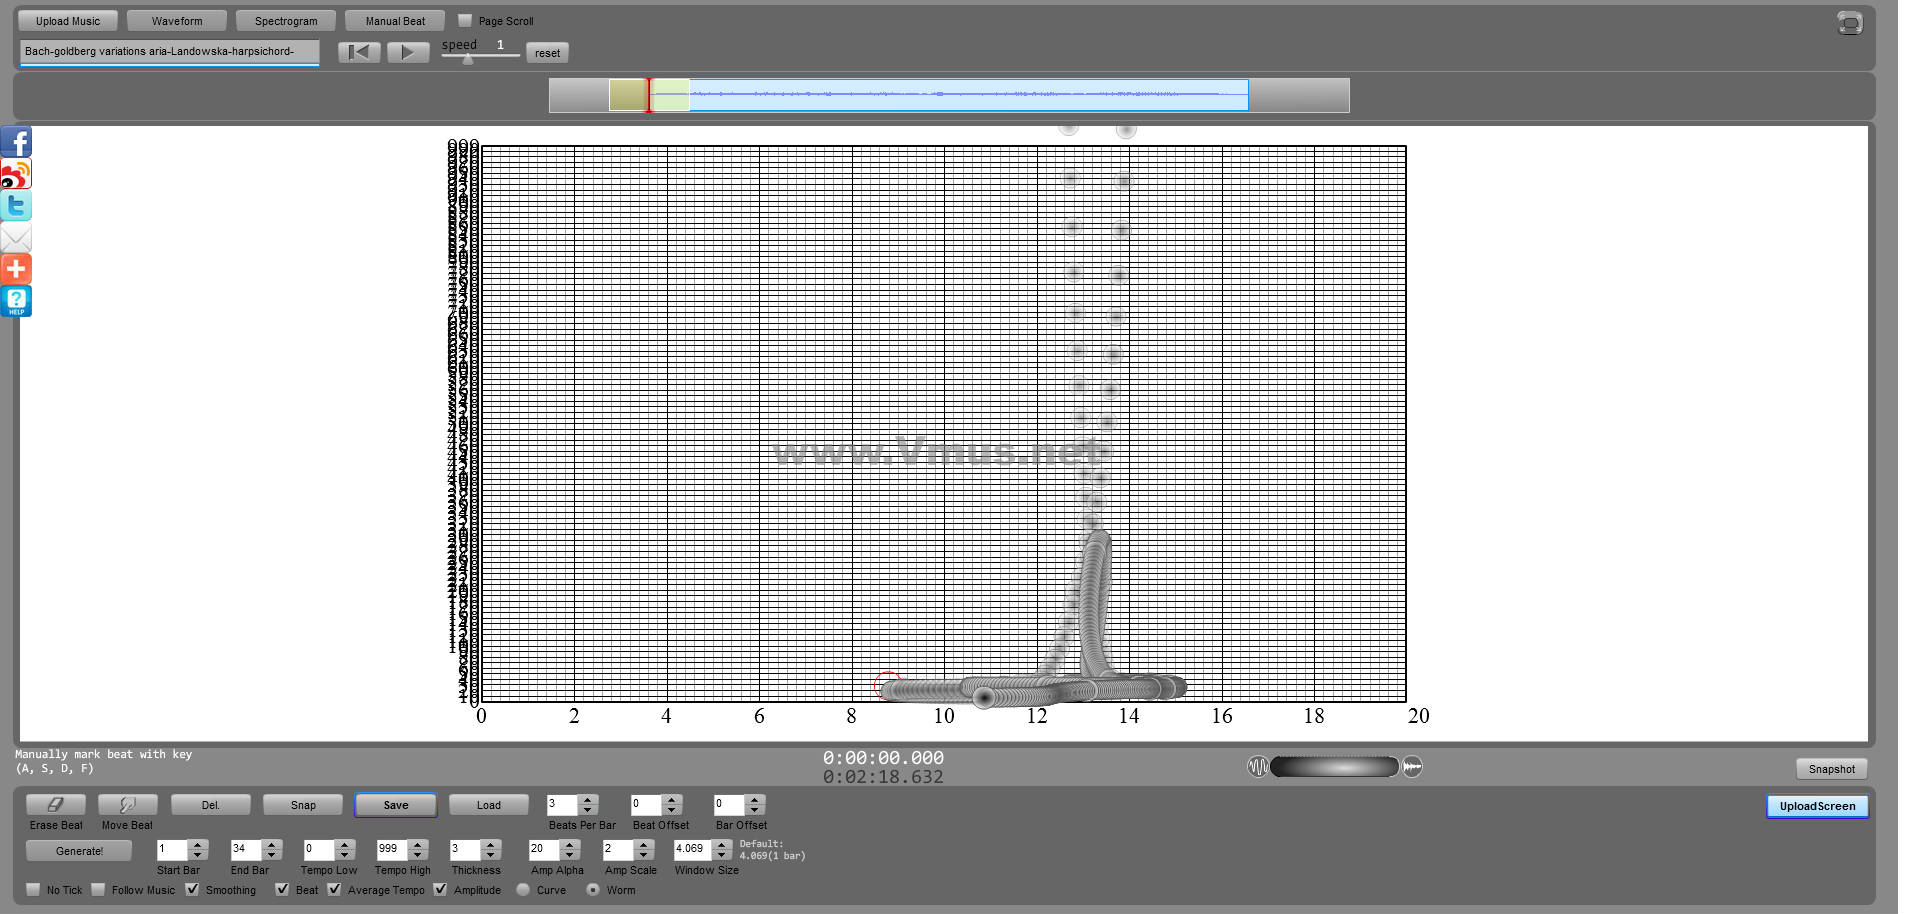1920x914 pixels.
Task: Share via the Twitter sidebar icon
Action: click(16, 206)
